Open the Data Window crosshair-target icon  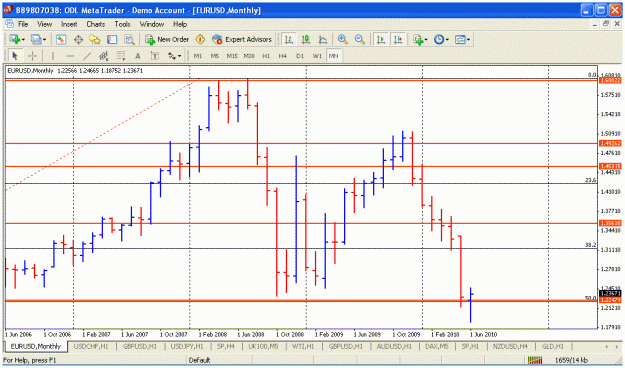[78, 39]
